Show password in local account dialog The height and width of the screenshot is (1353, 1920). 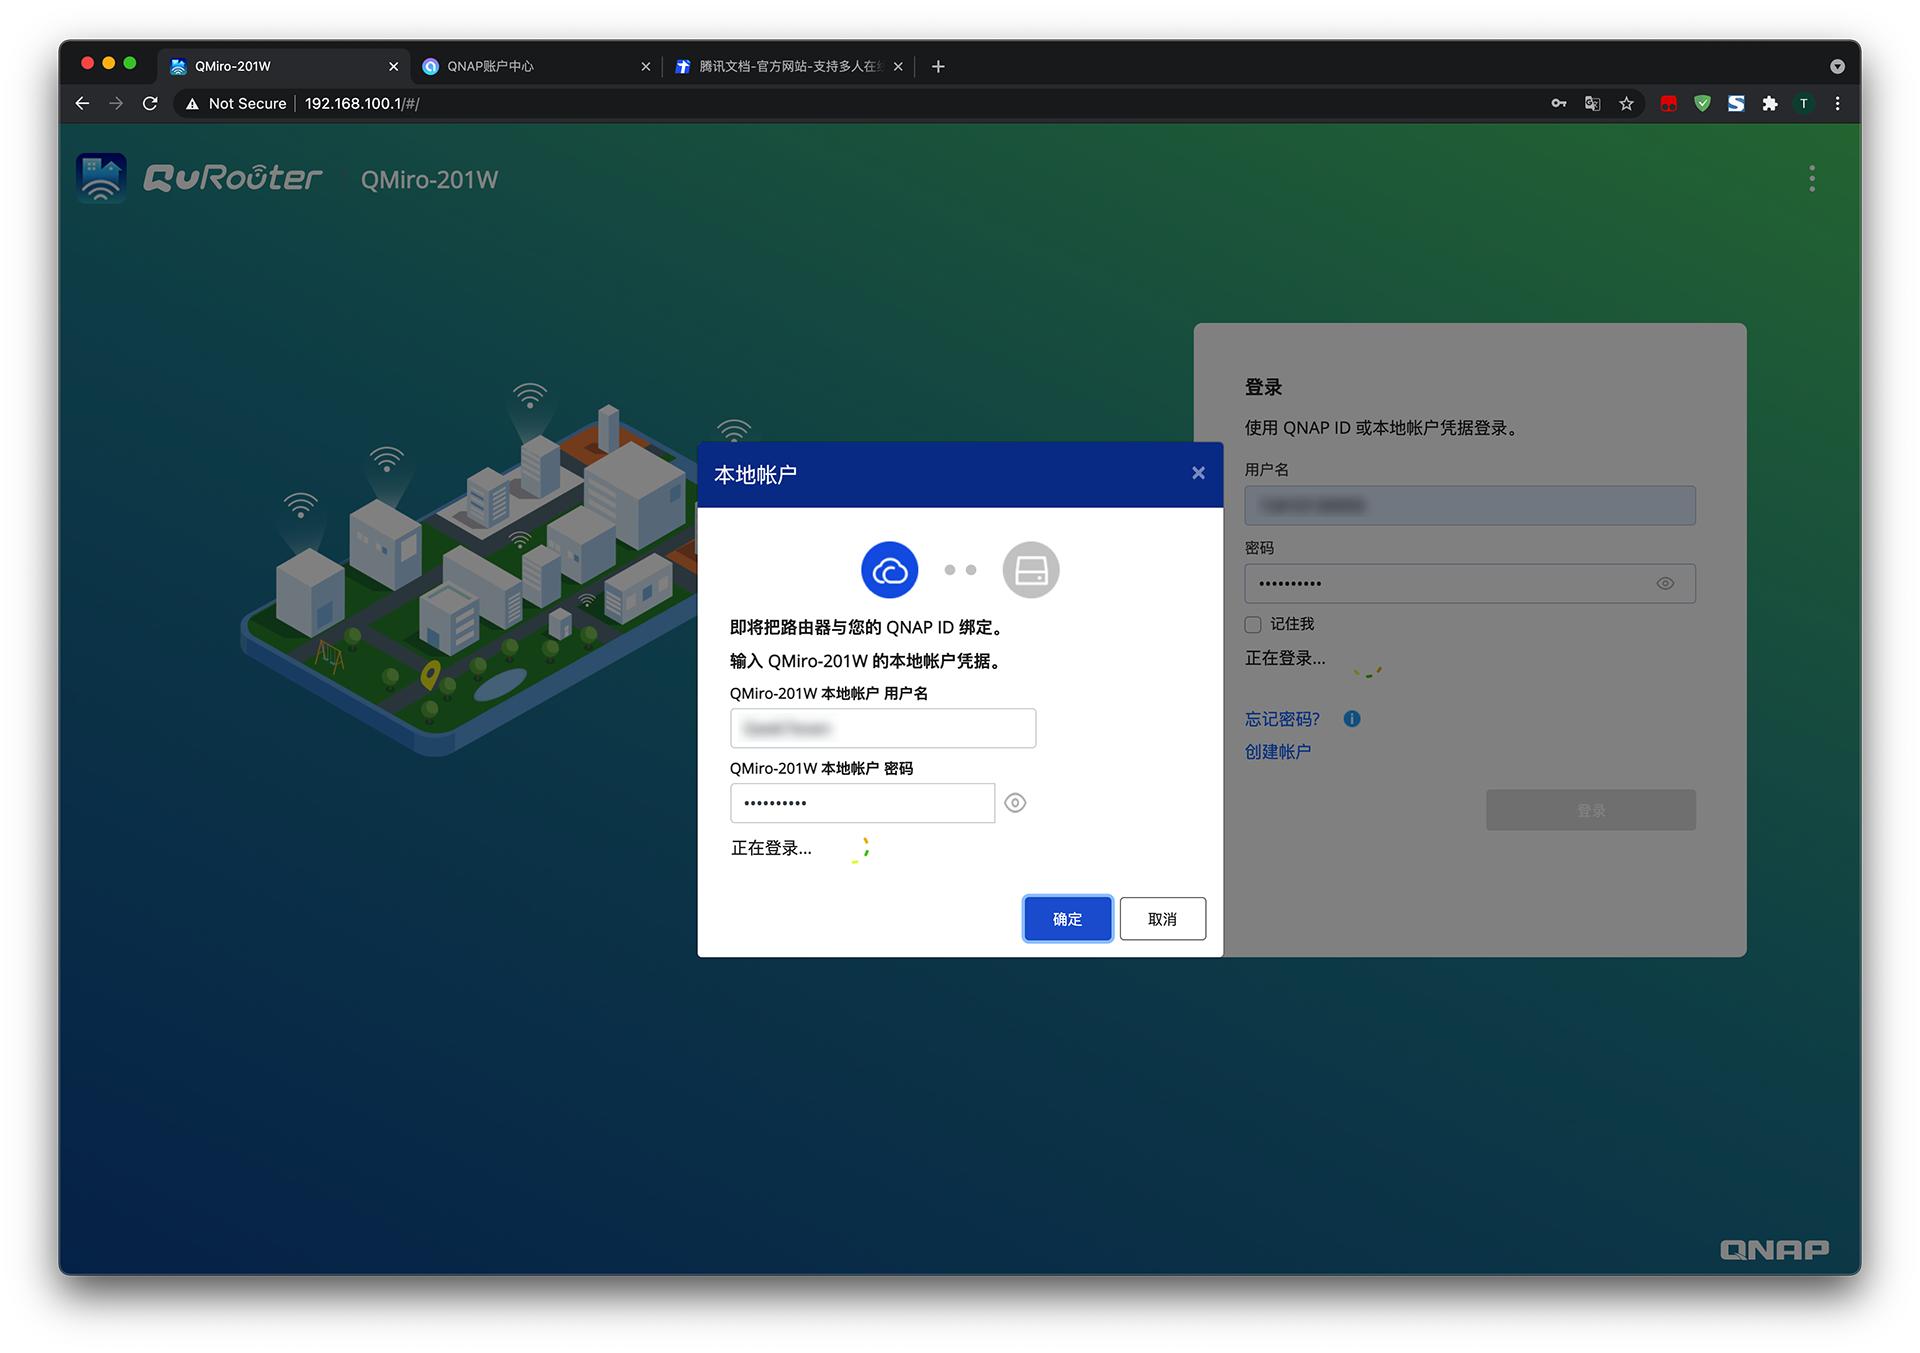(1015, 803)
